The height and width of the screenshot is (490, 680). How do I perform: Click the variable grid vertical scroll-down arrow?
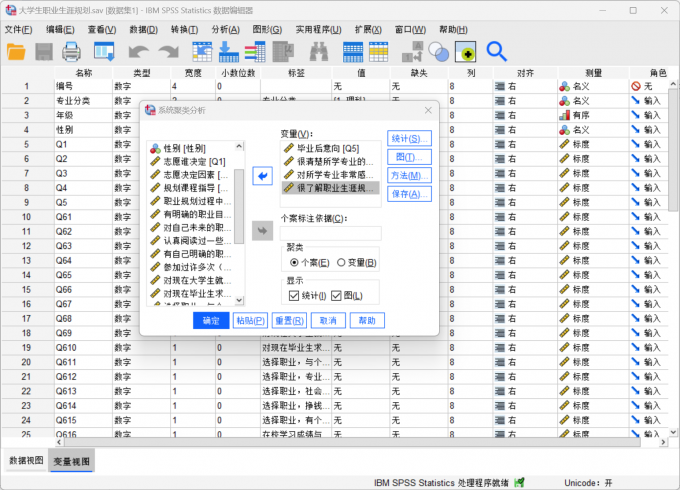[673, 432]
